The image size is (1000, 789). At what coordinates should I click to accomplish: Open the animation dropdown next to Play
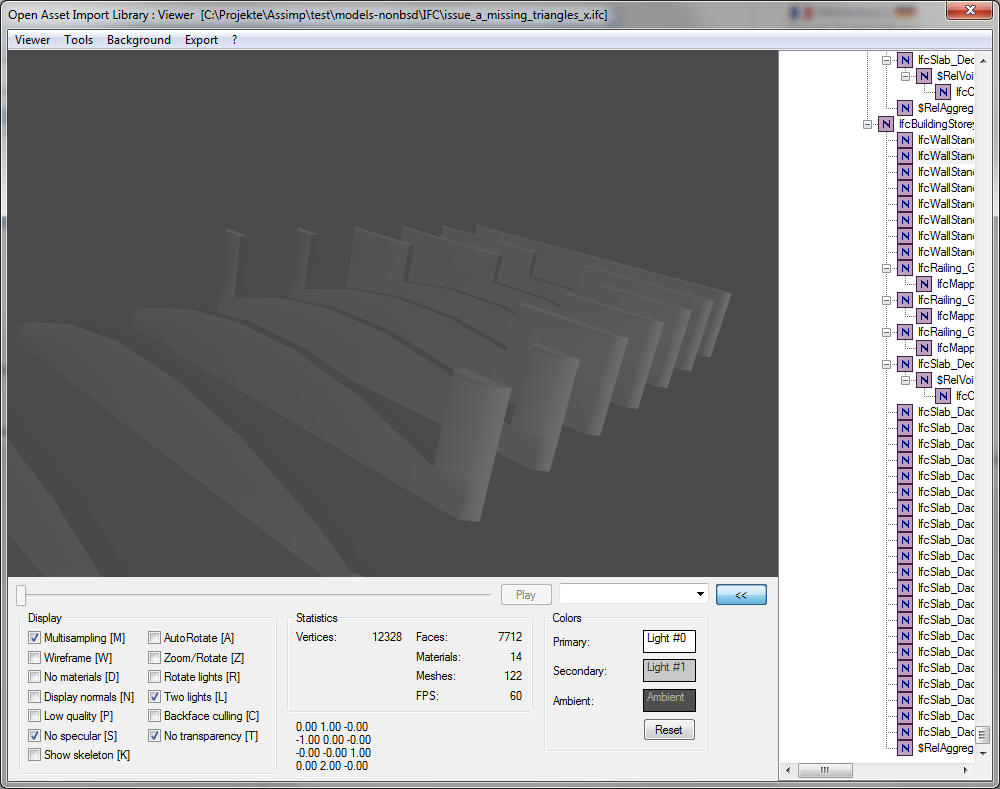(x=698, y=594)
